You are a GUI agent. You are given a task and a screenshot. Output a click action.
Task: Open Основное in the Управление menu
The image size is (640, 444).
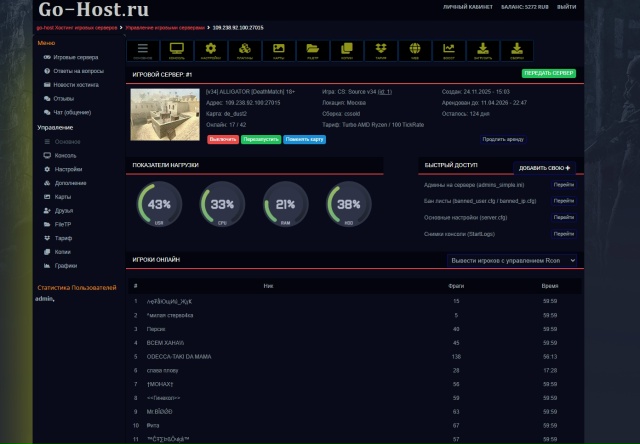68,142
